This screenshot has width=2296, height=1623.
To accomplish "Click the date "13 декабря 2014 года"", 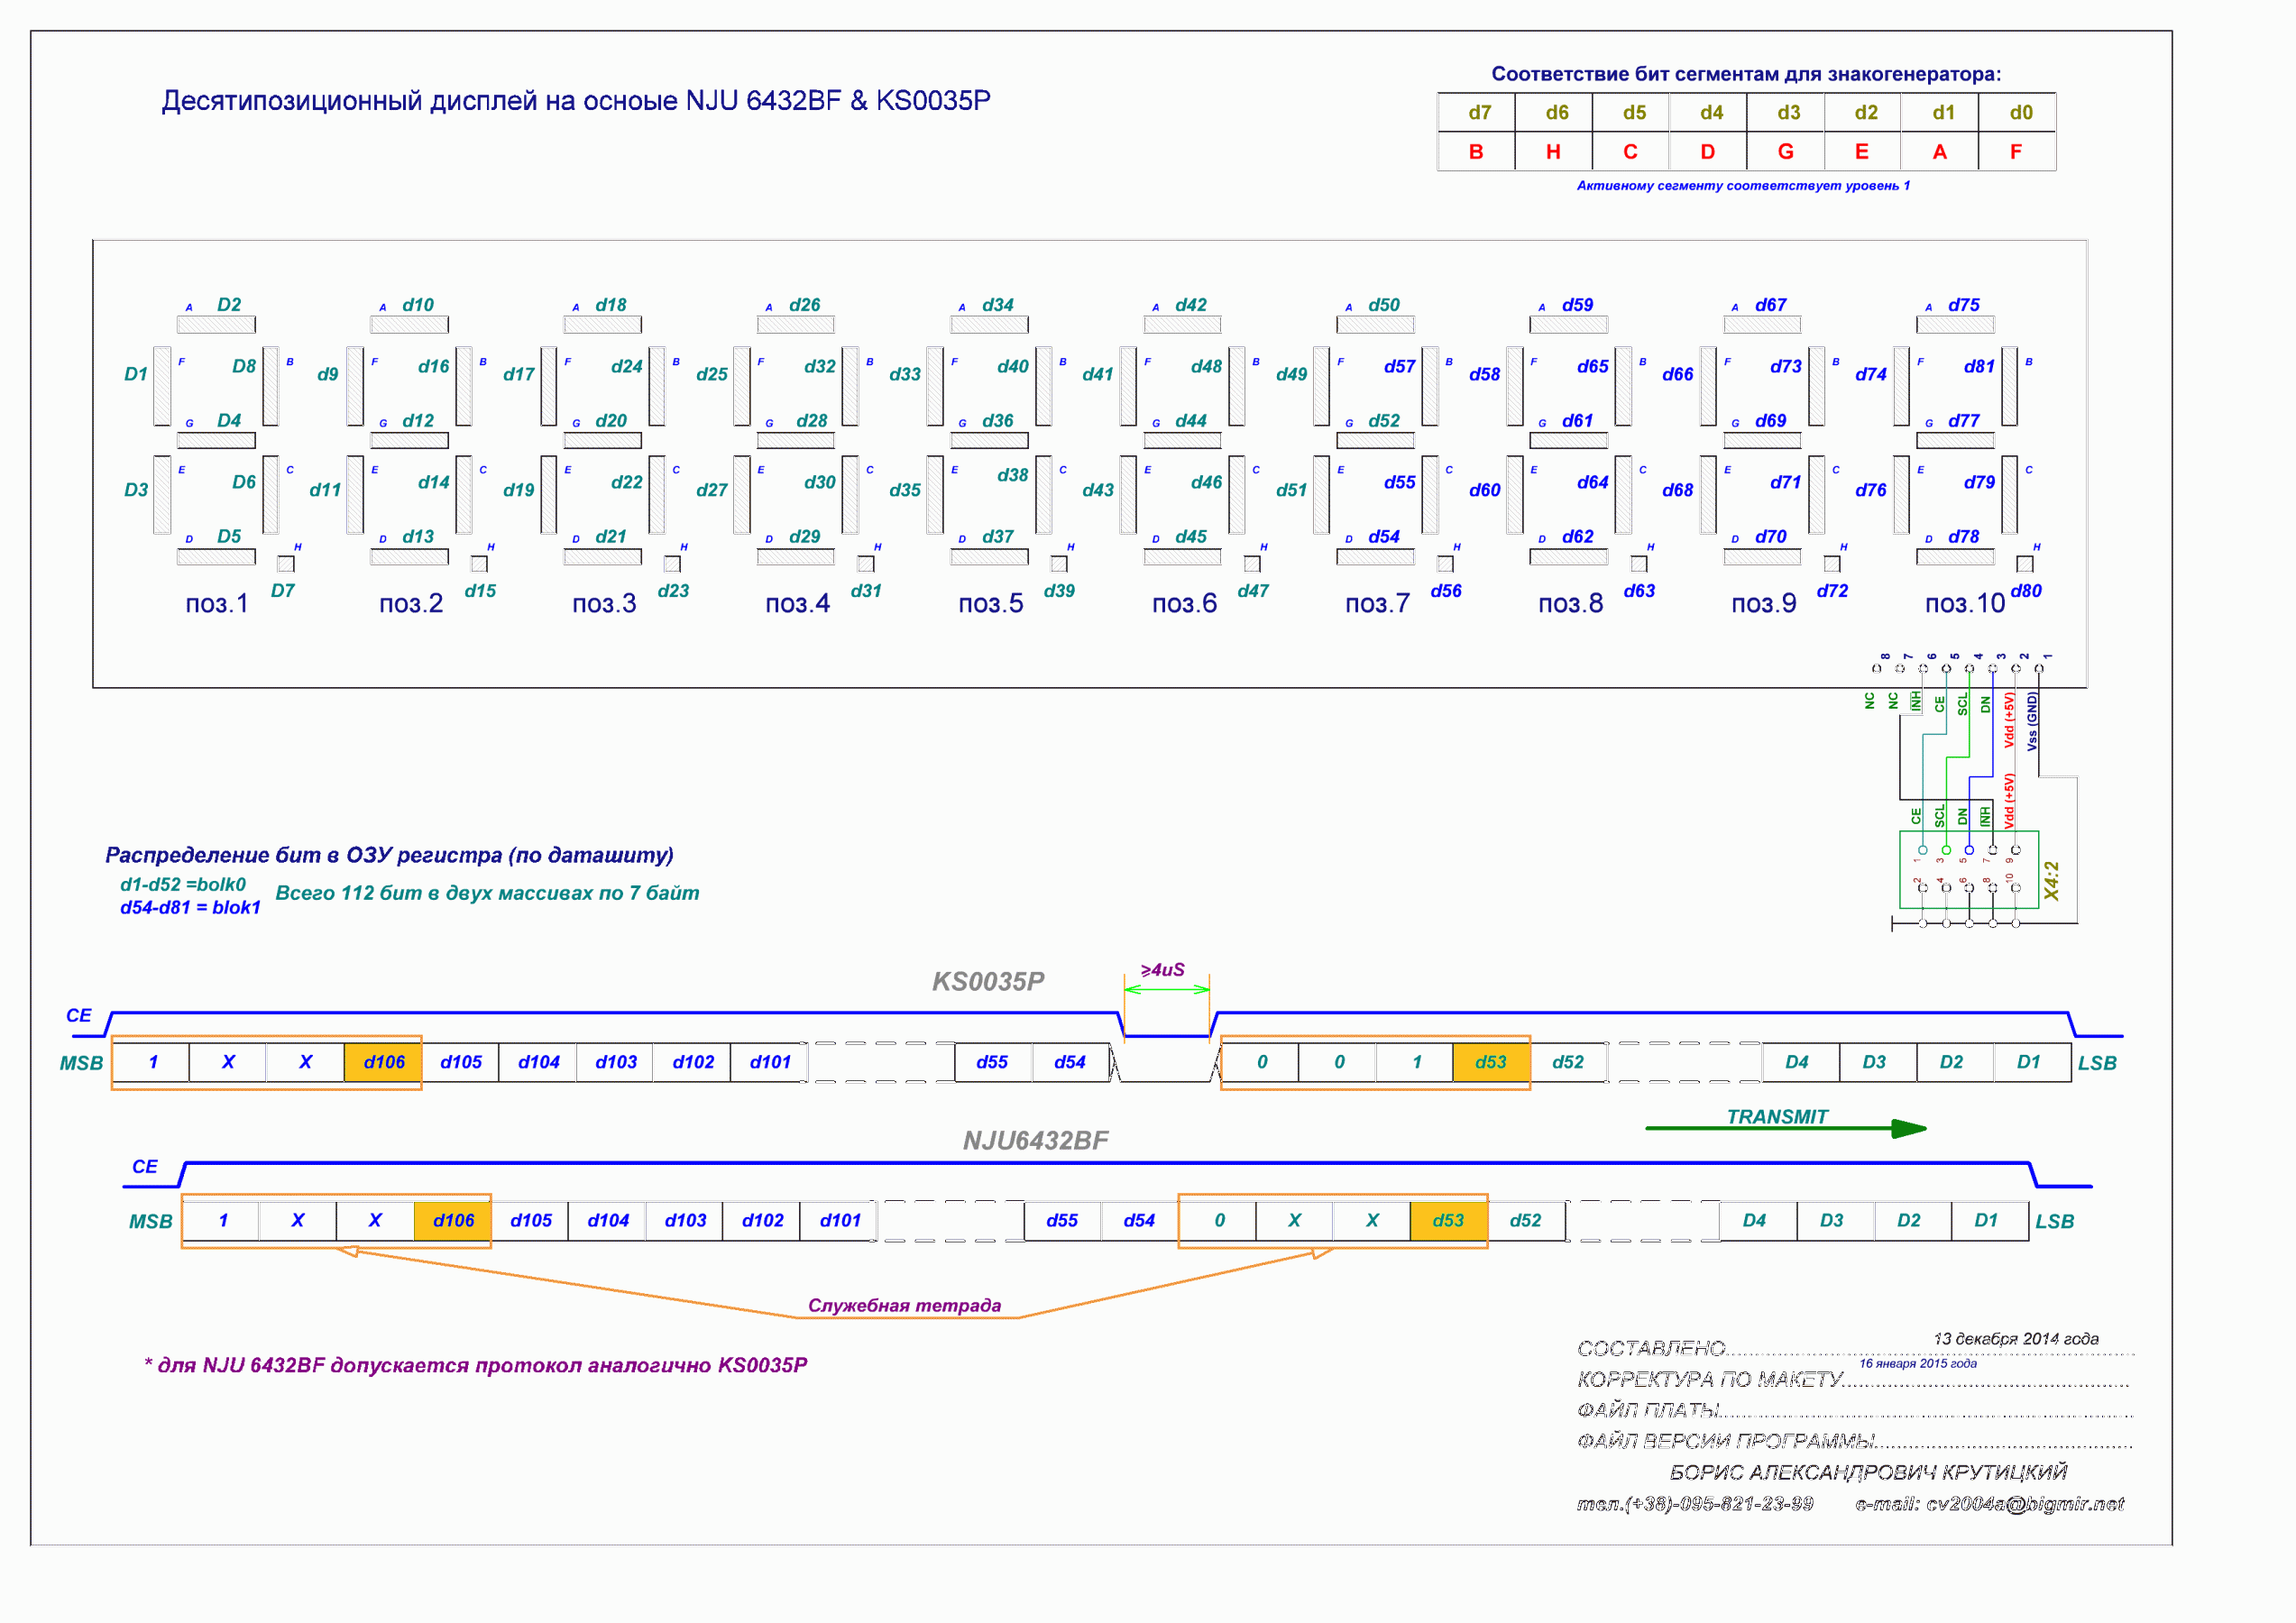I will point(2016,1339).
